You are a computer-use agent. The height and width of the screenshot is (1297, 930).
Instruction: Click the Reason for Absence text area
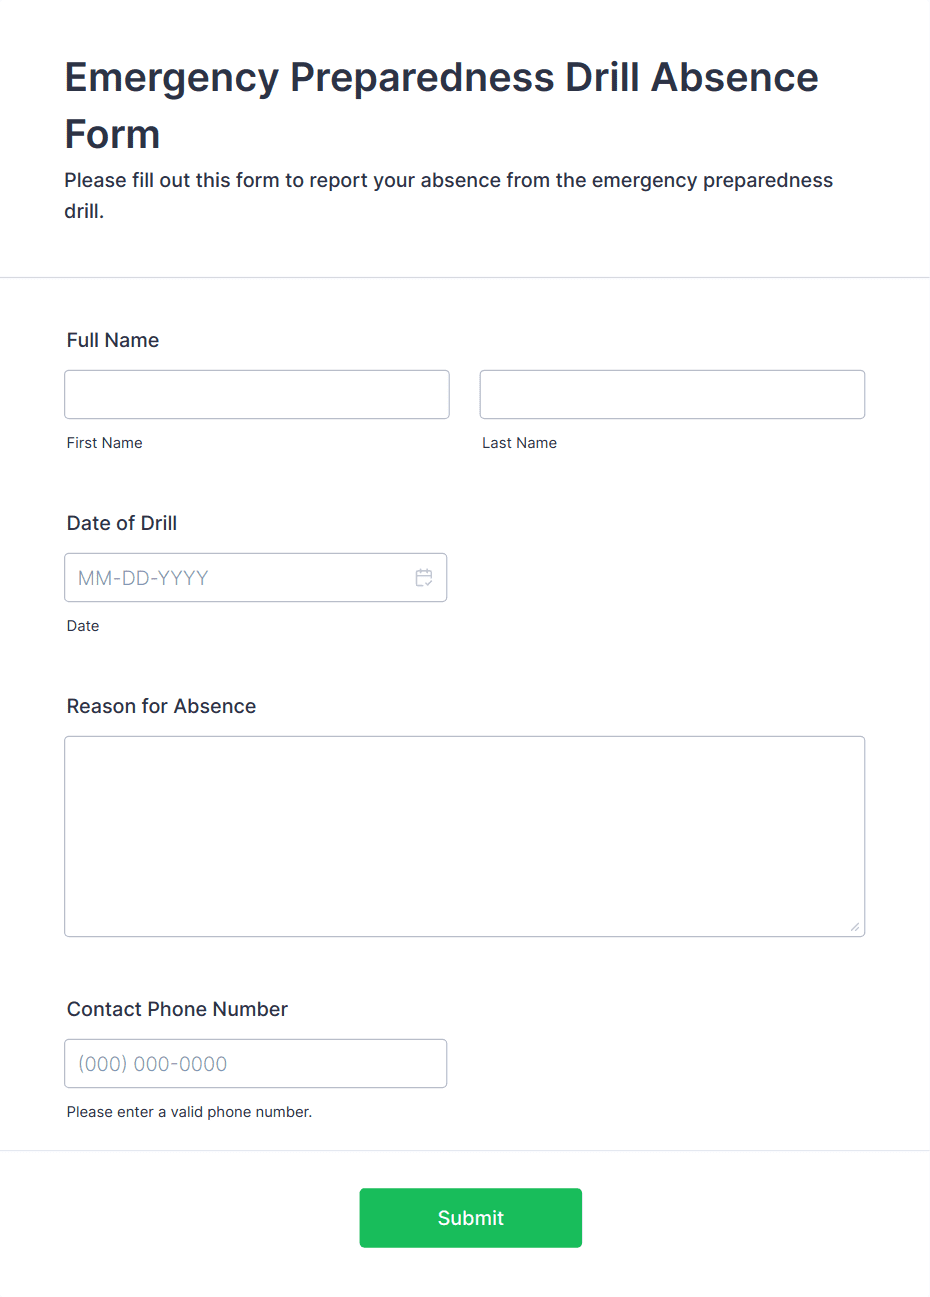coord(464,835)
